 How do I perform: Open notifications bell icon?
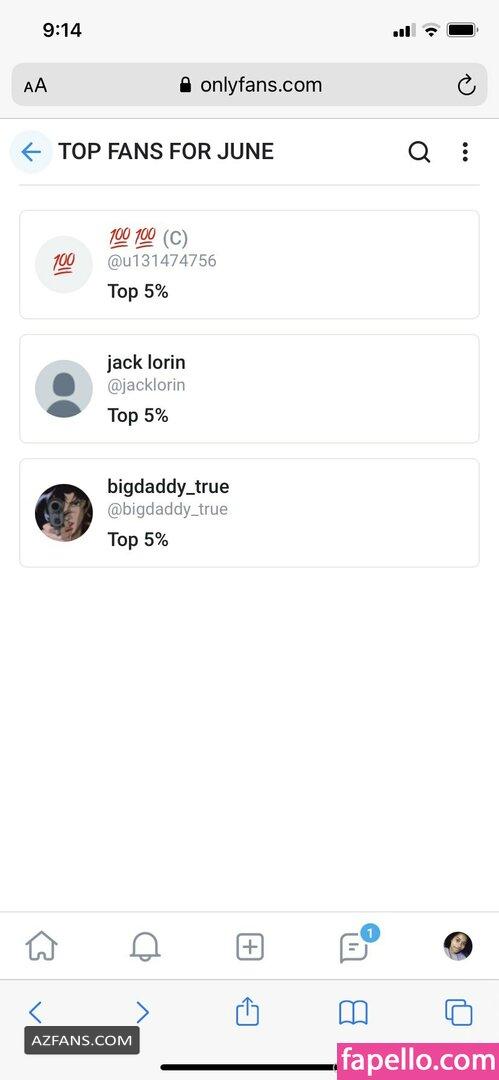[x=145, y=946]
